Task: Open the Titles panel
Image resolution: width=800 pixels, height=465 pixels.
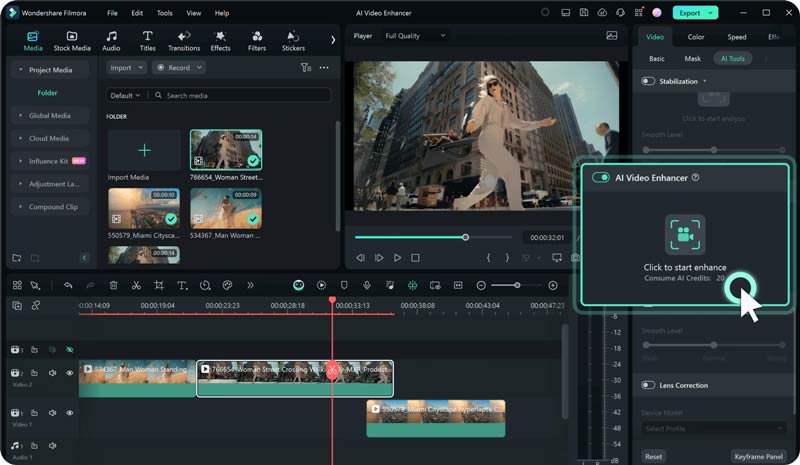Action: (x=147, y=41)
